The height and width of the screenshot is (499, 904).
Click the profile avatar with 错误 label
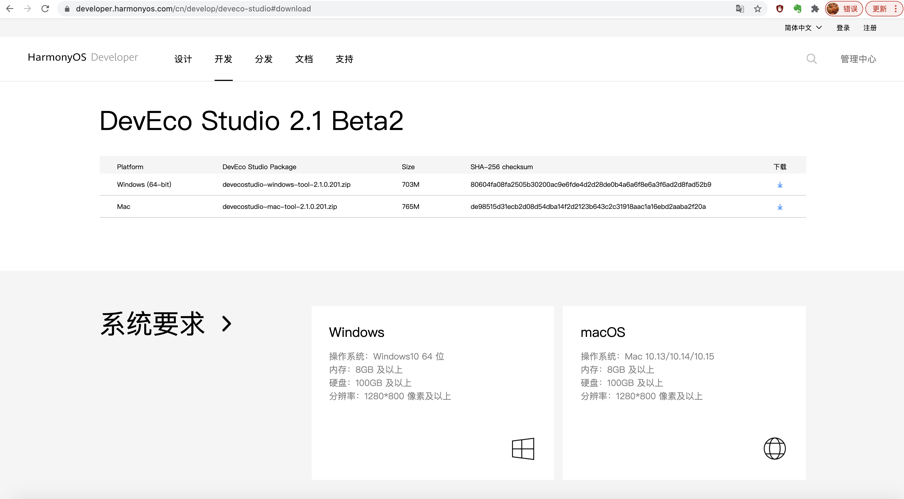click(x=843, y=9)
